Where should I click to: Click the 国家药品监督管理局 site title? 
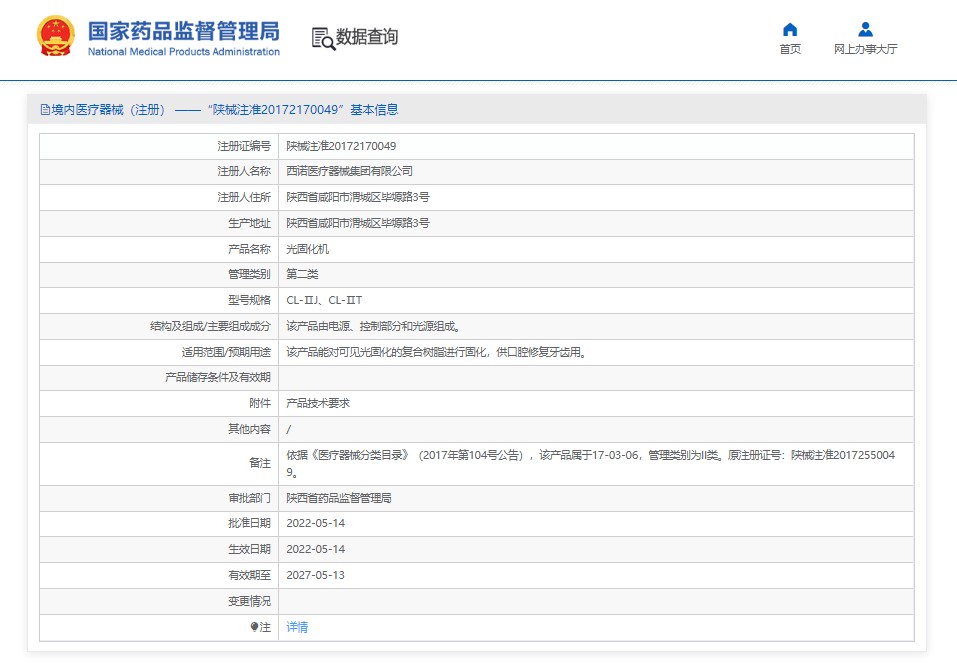click(184, 31)
